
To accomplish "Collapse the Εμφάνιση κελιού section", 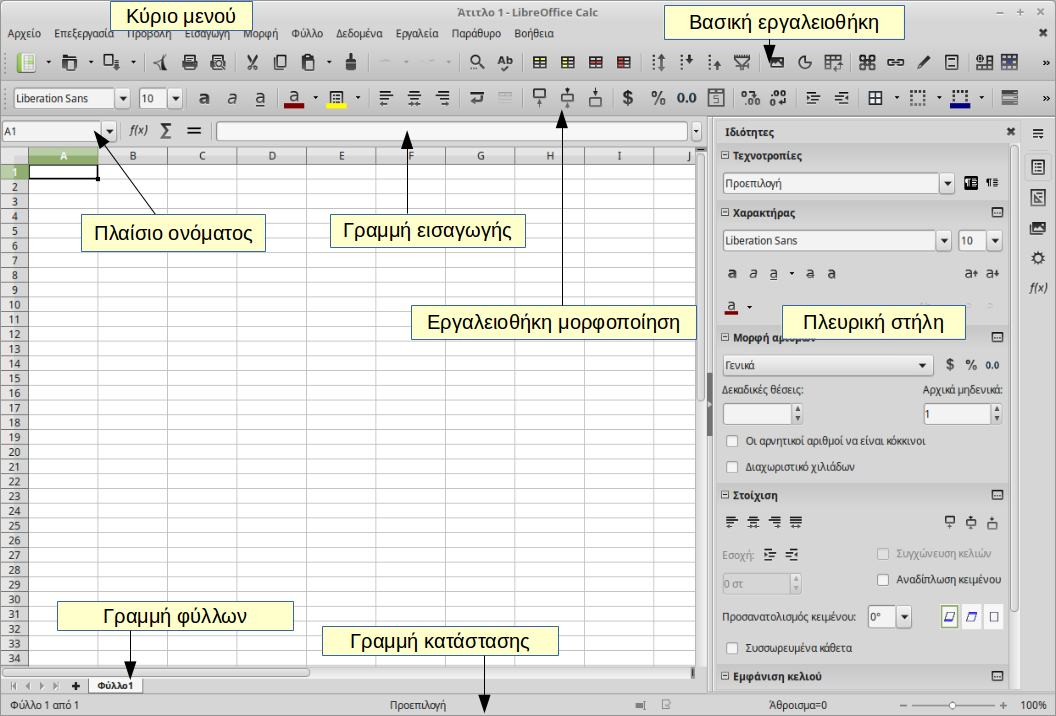I will (x=725, y=676).
